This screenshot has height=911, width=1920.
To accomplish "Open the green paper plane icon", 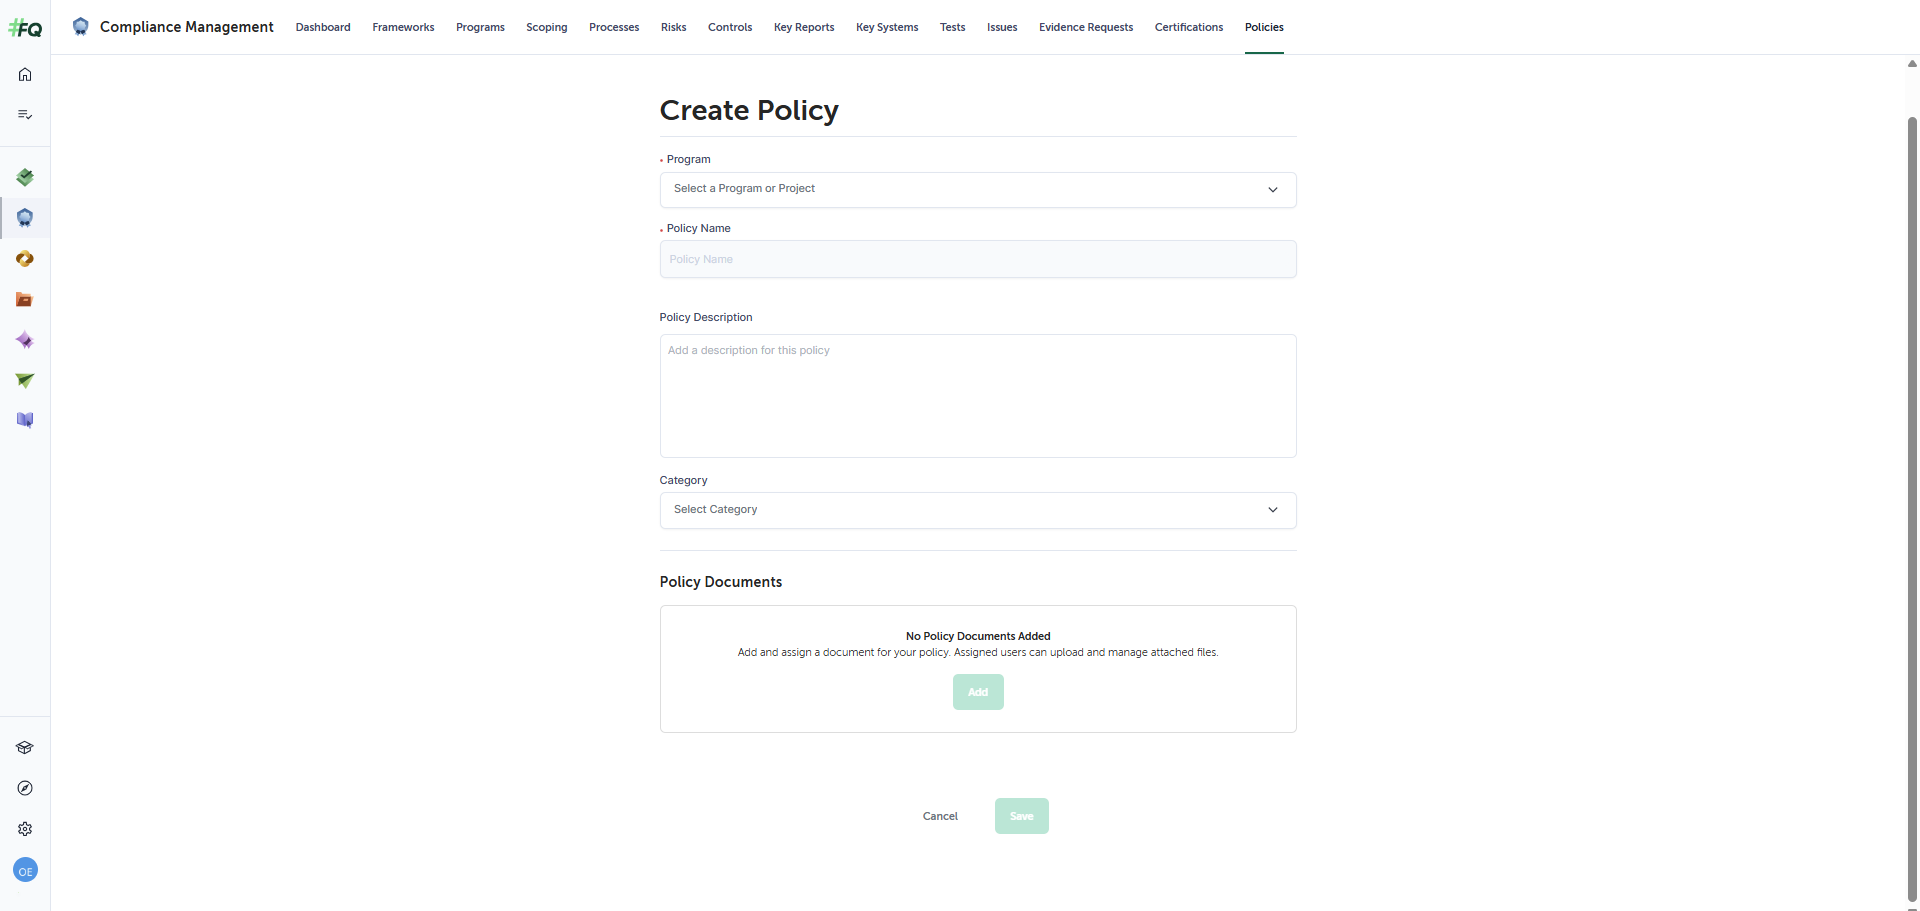I will pos(25,381).
